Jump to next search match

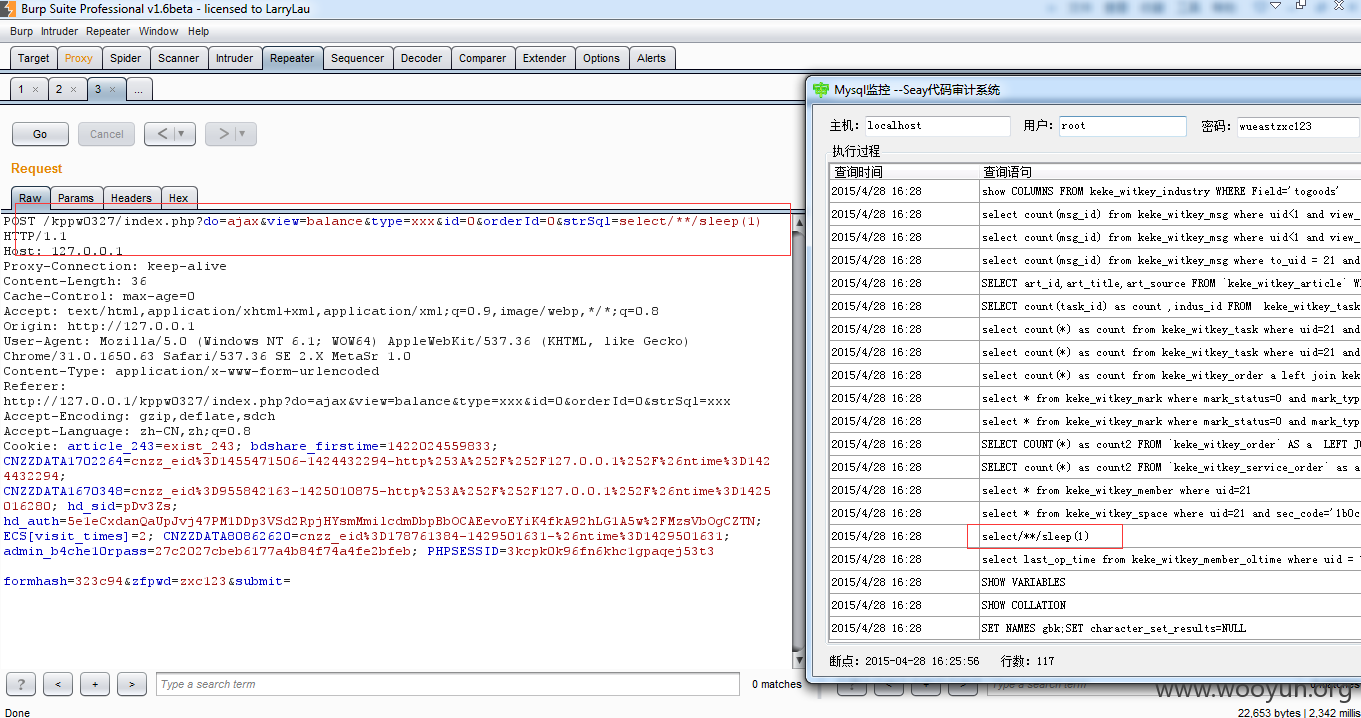tap(132, 684)
